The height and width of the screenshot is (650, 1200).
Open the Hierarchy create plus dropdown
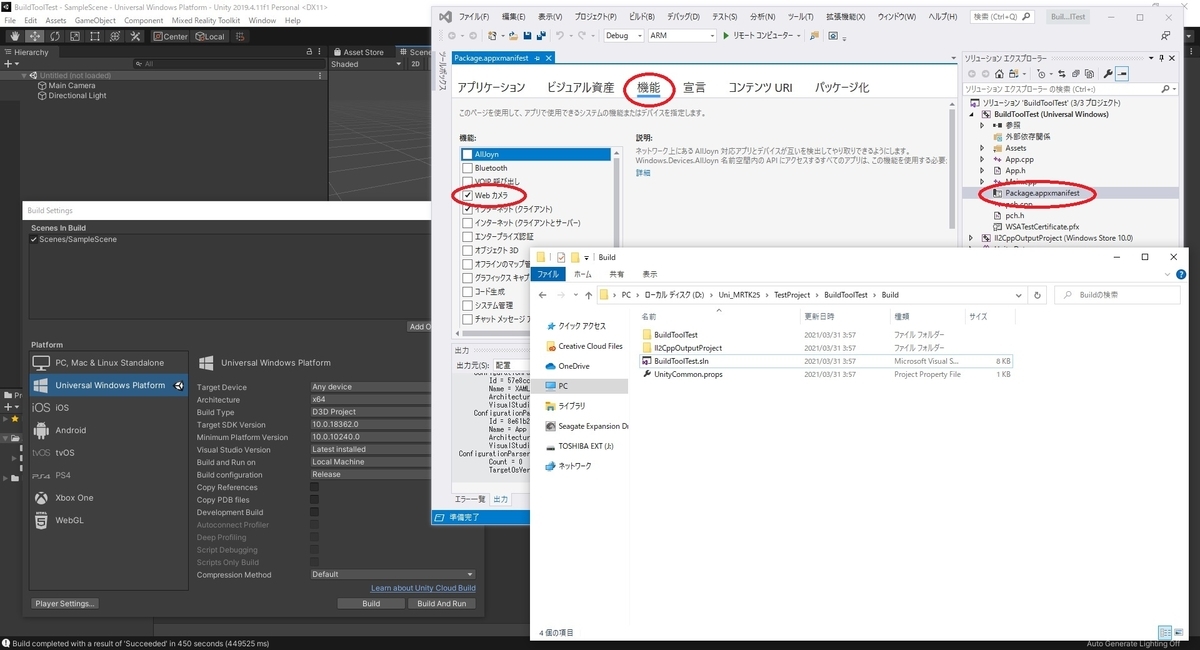[x=11, y=64]
